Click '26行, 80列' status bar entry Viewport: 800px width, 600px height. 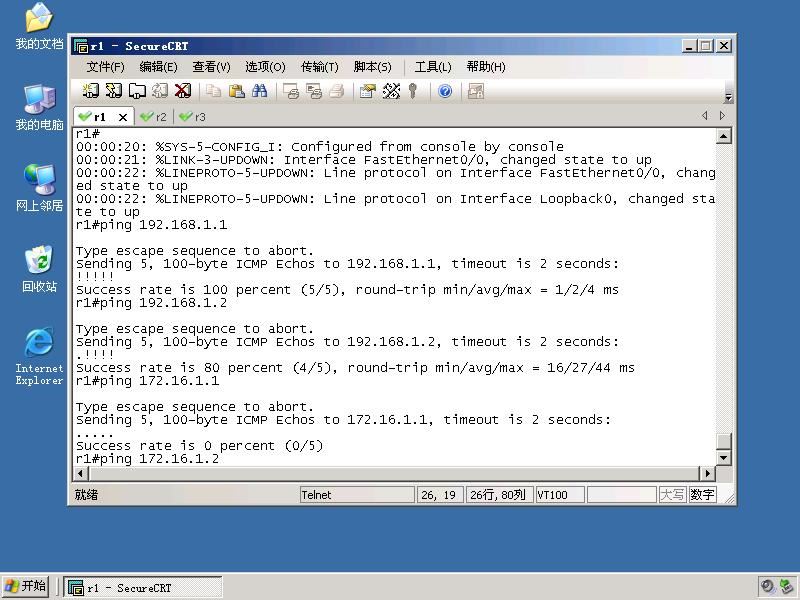pos(499,494)
